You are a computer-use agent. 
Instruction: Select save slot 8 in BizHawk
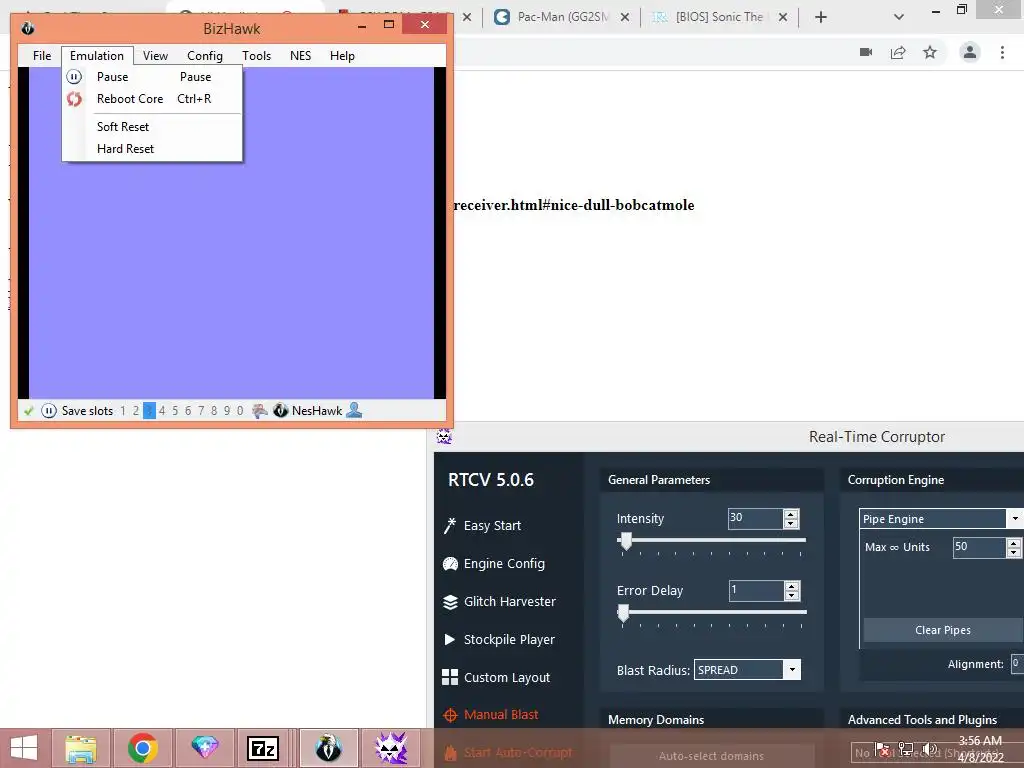[x=214, y=411]
